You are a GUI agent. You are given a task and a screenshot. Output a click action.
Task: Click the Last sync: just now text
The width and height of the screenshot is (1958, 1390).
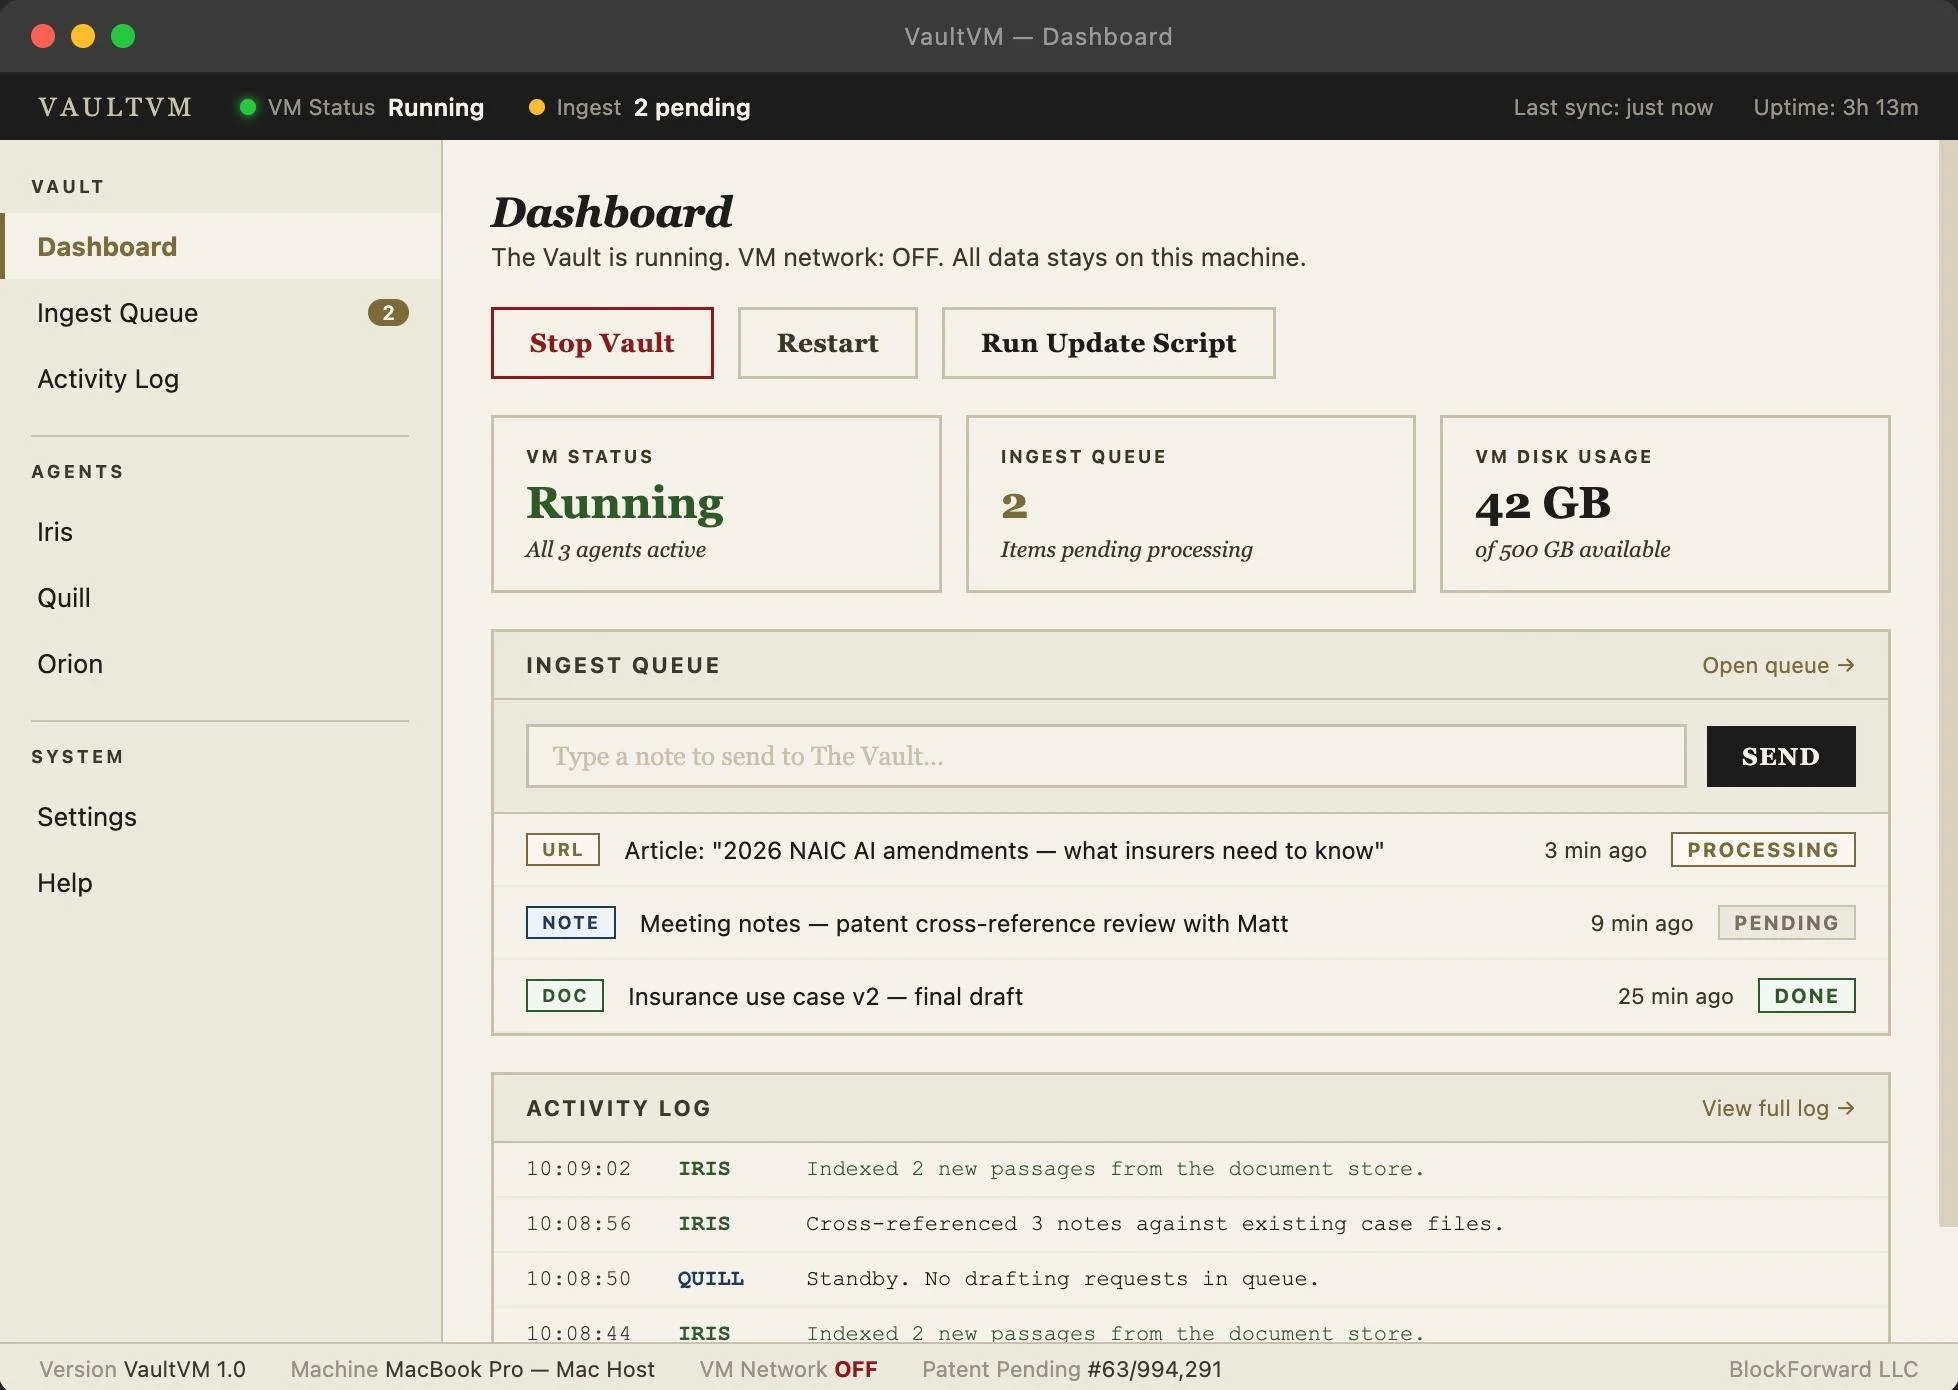click(1613, 107)
